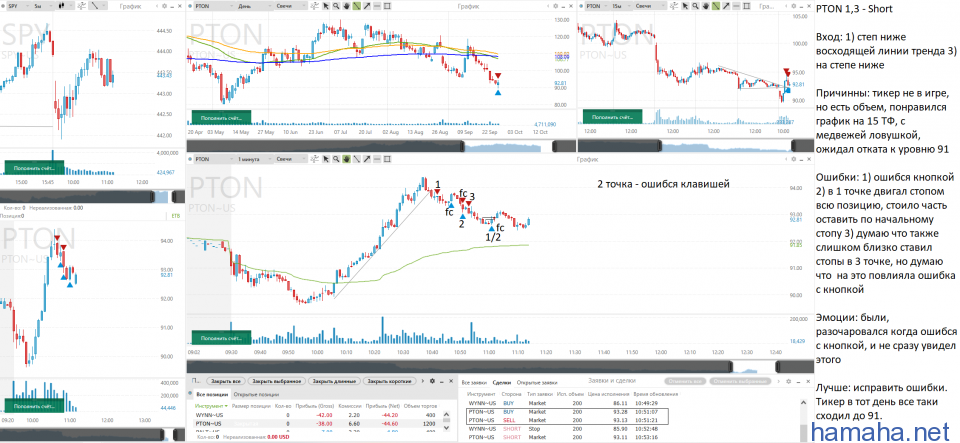Image resolution: width=960 pixels, height=443 pixels.
Task: Click Пополнить счёт button in SPY chart
Action: (x=33, y=166)
